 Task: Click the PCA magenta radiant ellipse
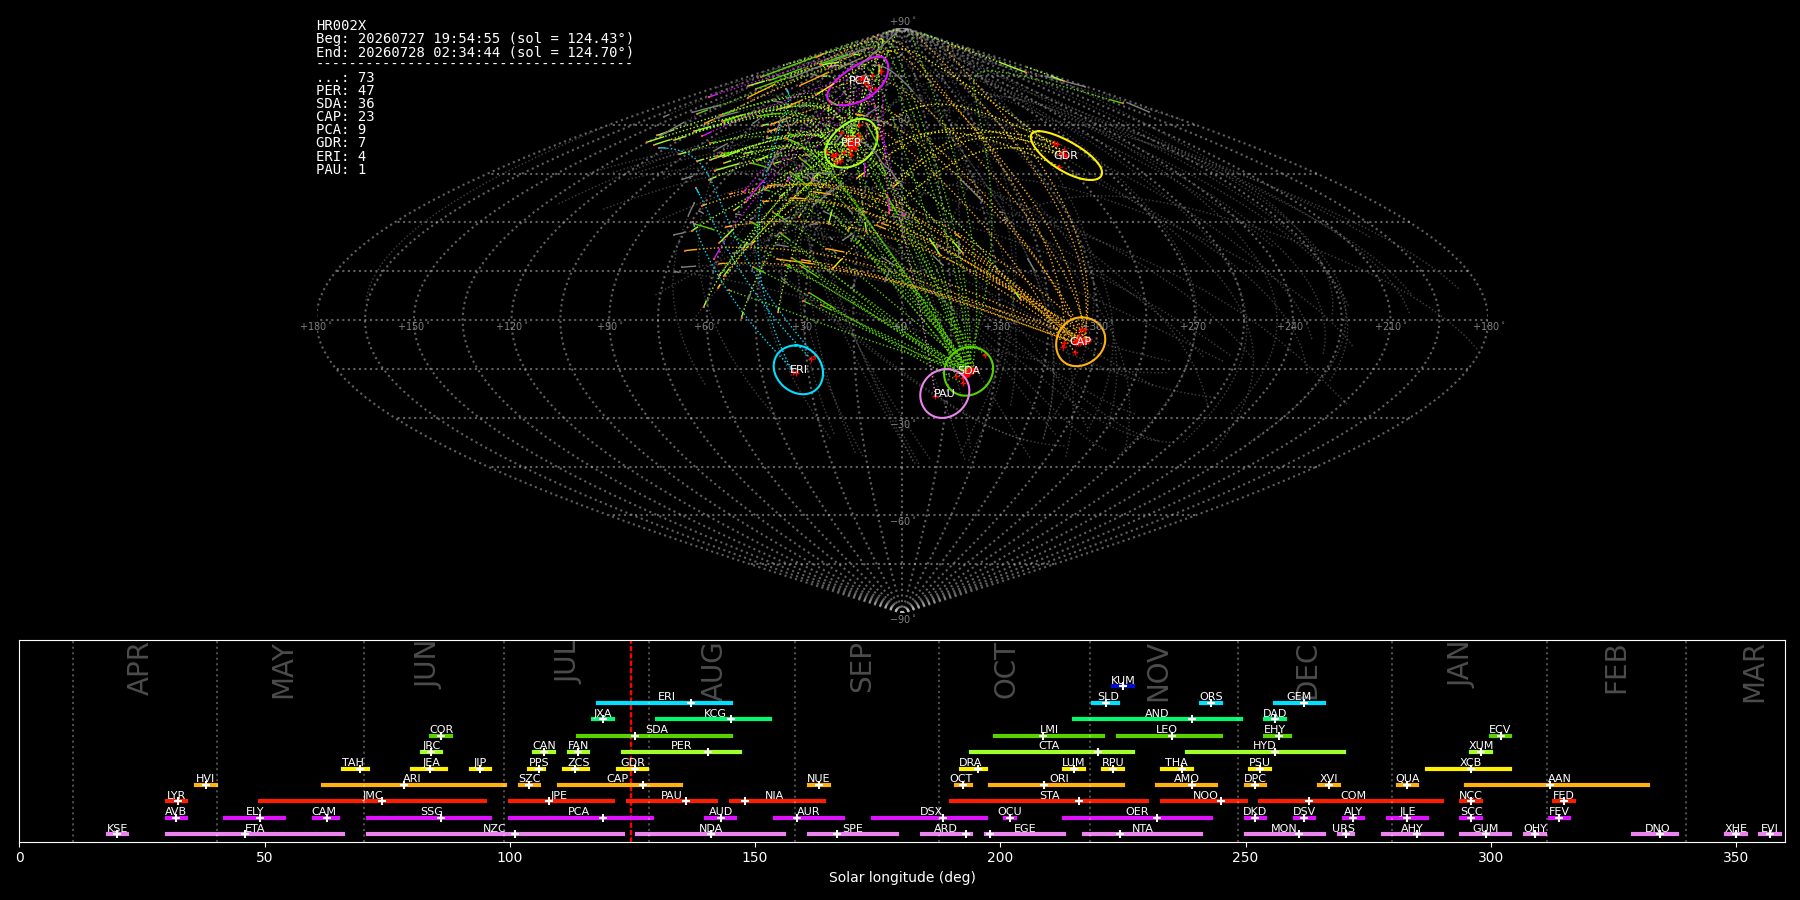[858, 80]
